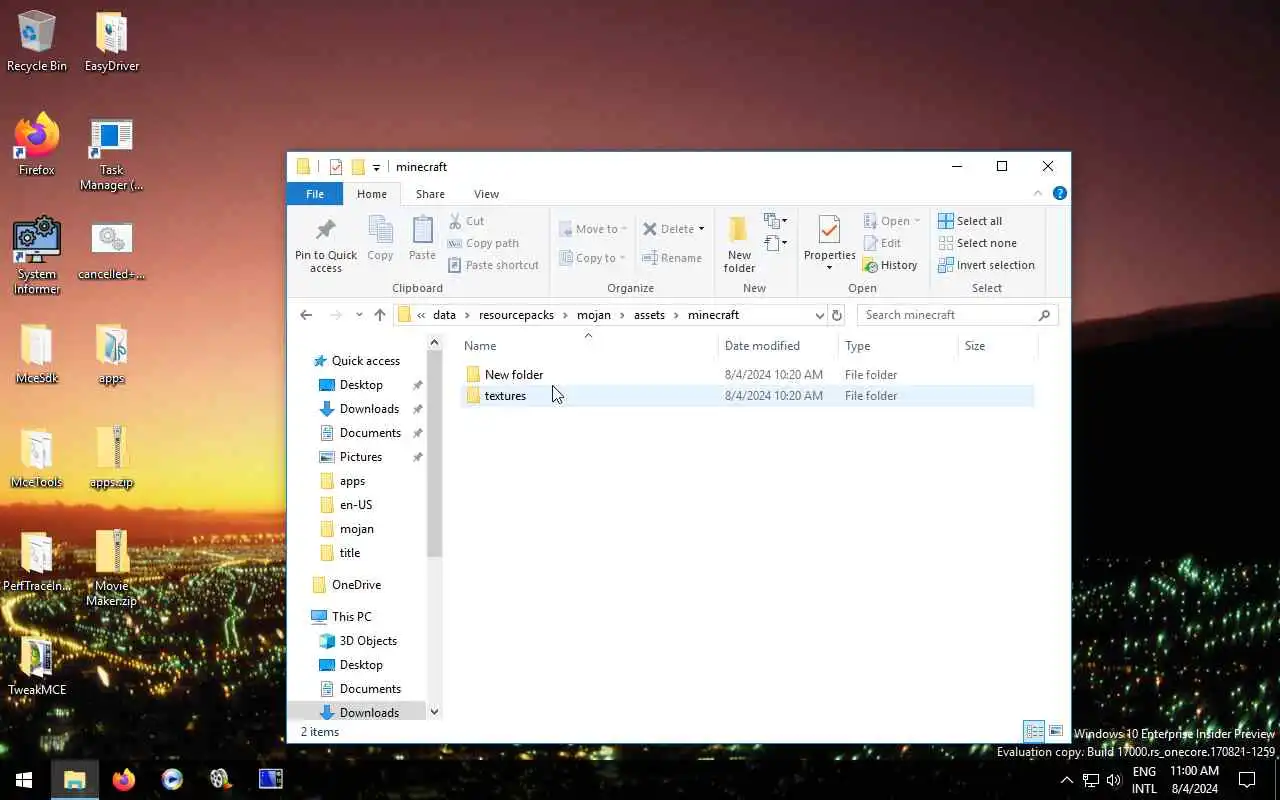Expand address bar history dropdown
Screen dimensions: 1280x800
coord(820,315)
